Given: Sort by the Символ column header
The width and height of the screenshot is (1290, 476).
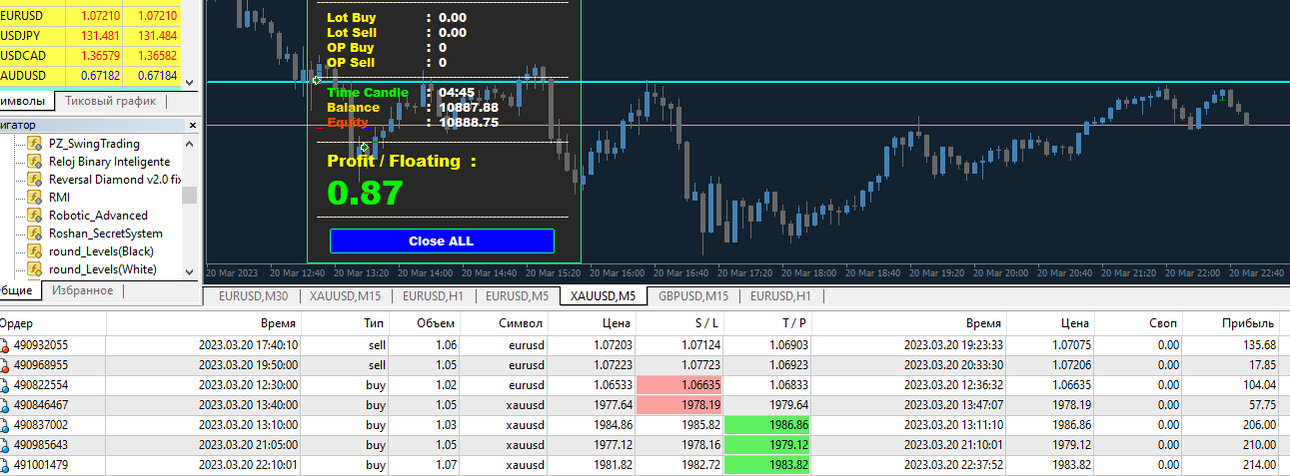Looking at the screenshot, I should pyautogui.click(x=506, y=324).
